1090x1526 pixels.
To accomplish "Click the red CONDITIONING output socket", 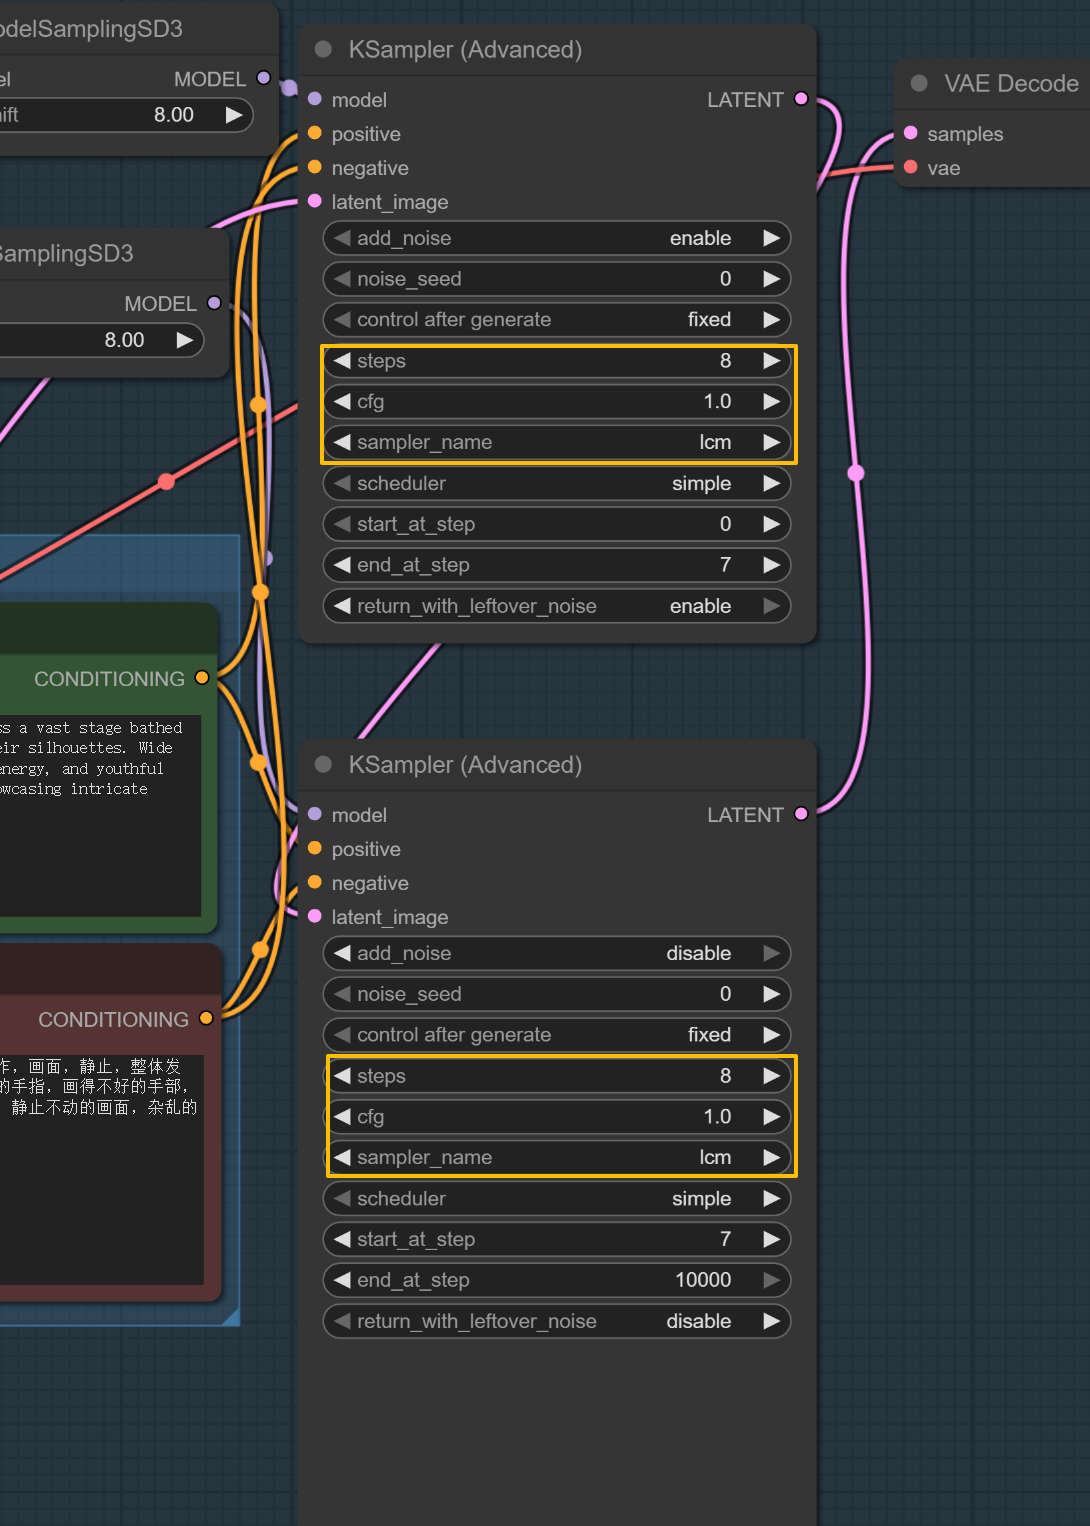I will click(x=206, y=1018).
